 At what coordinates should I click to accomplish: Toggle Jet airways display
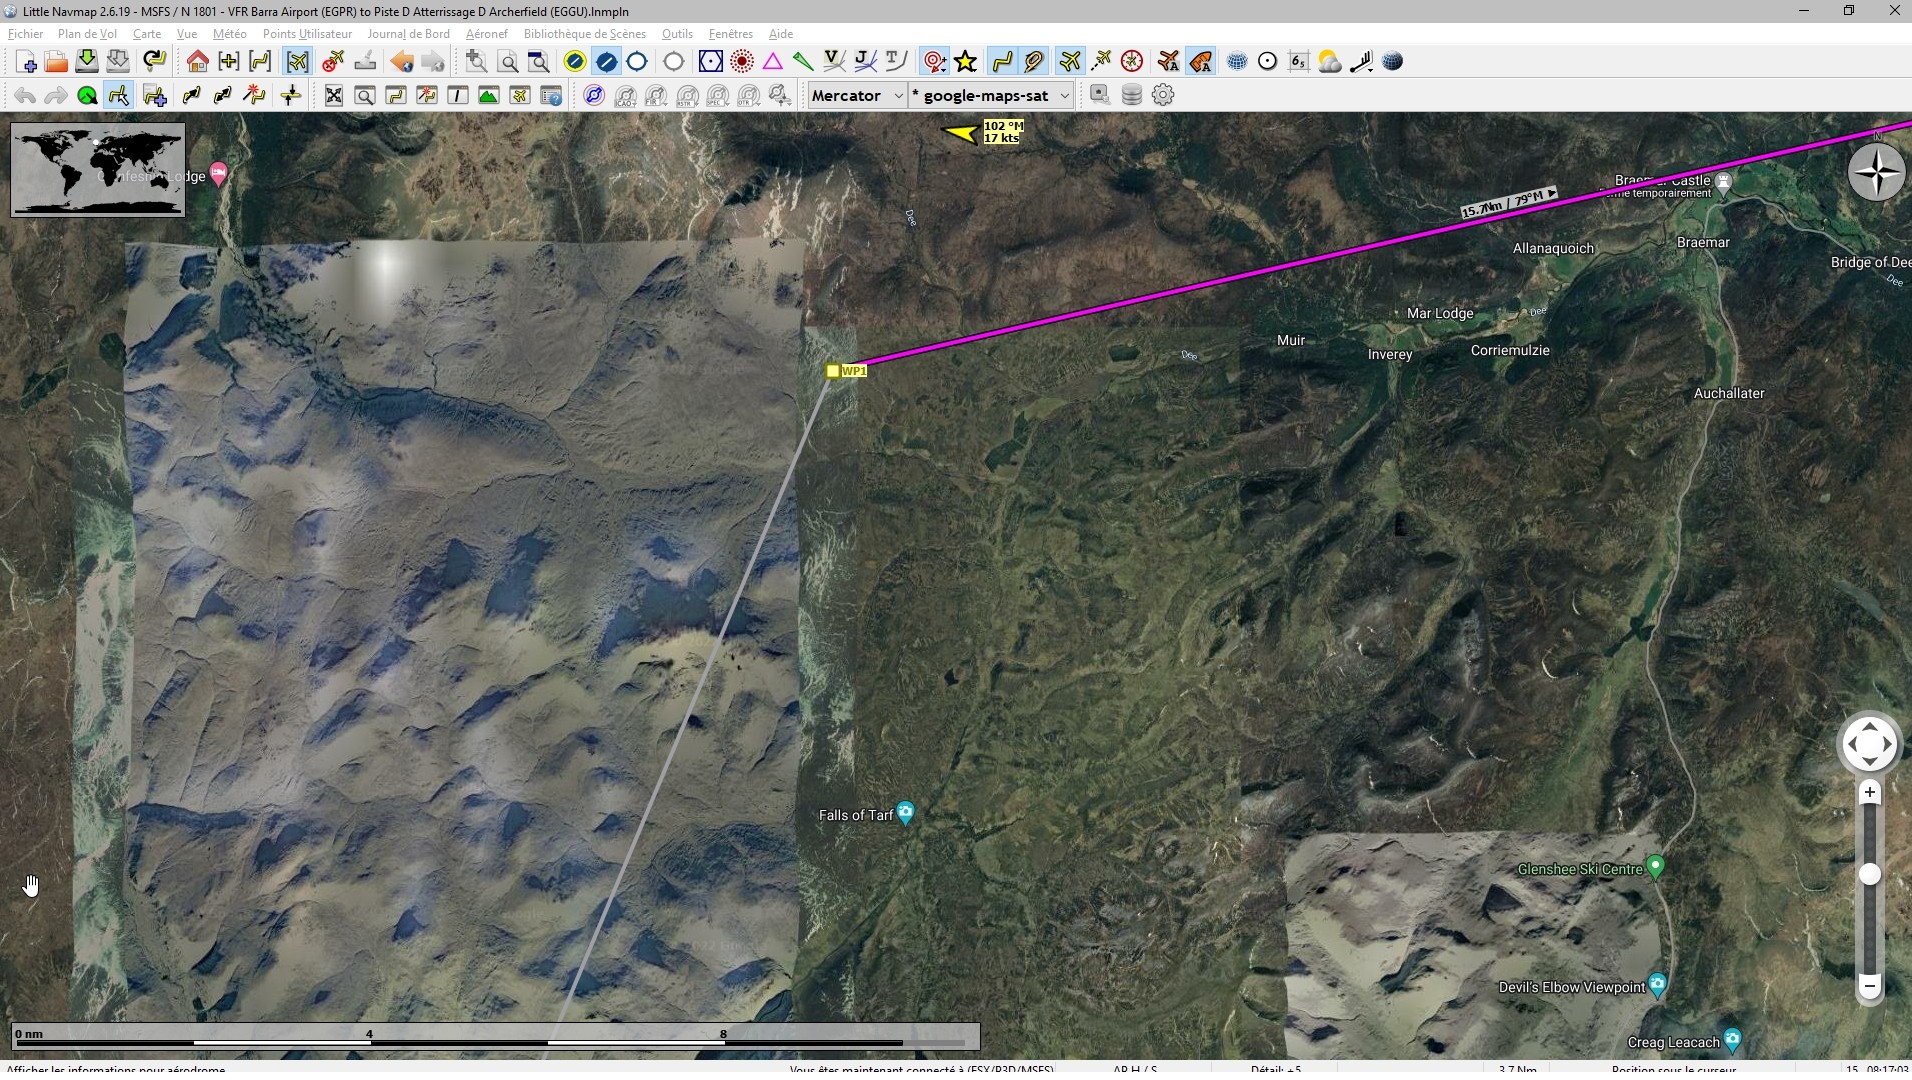coord(865,62)
